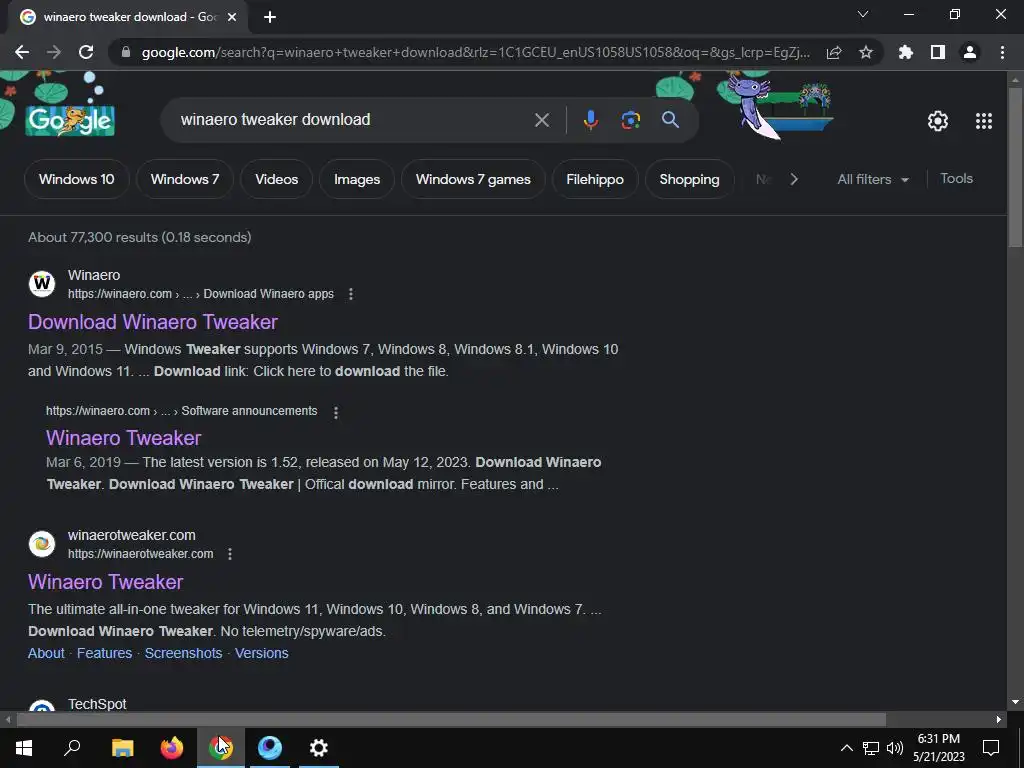Expand the All filters dropdown

[872, 179]
